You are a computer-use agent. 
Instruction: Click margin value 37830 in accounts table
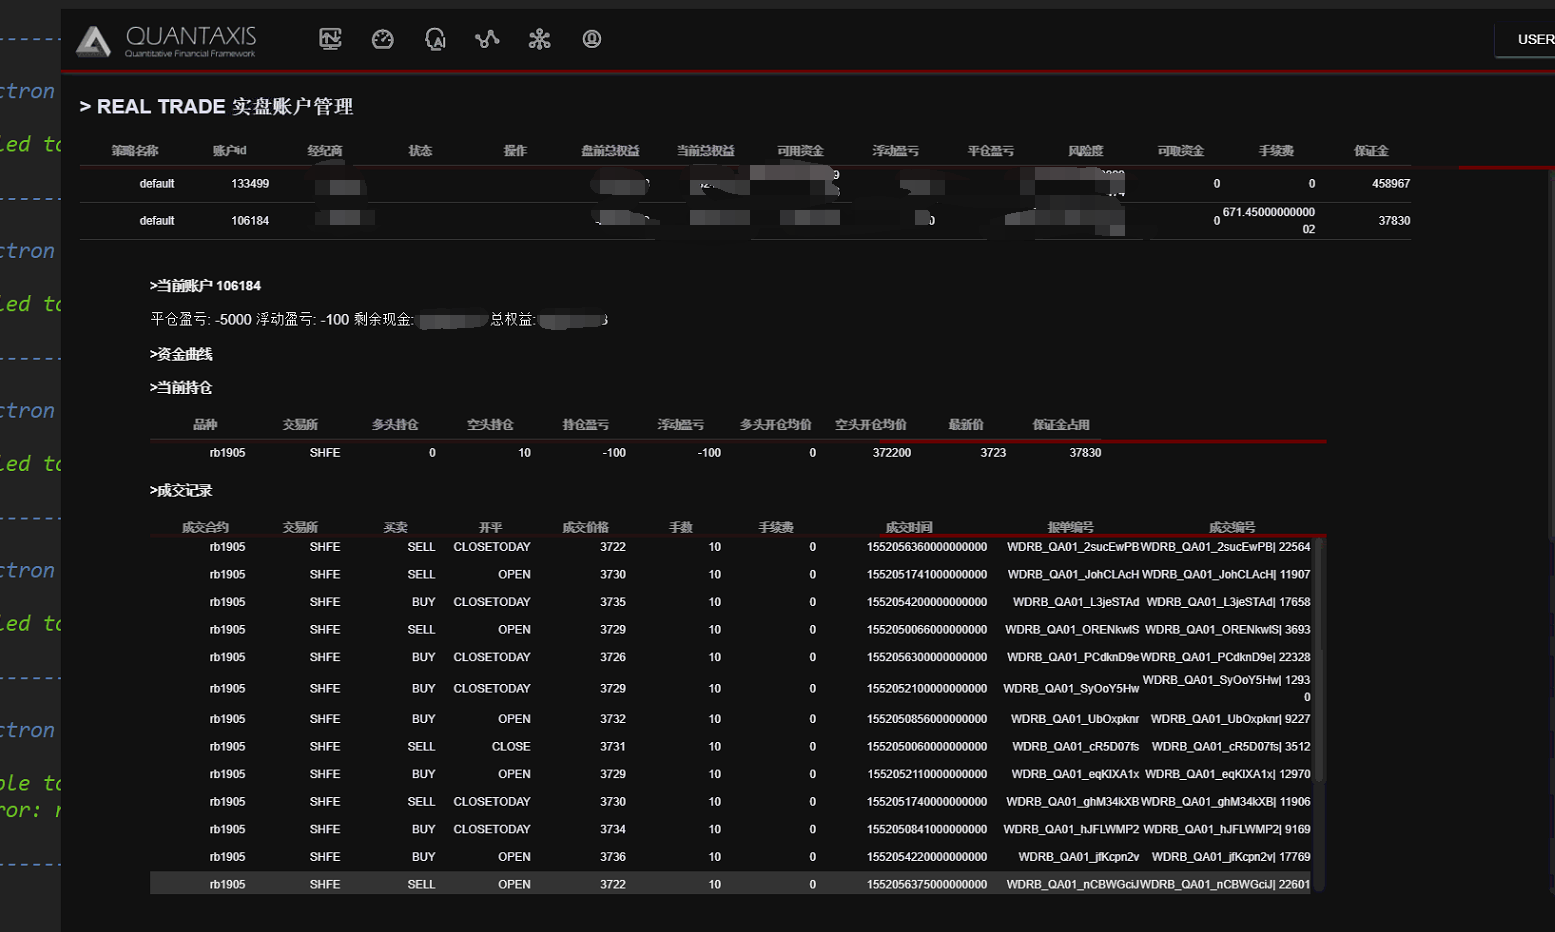tap(1394, 221)
